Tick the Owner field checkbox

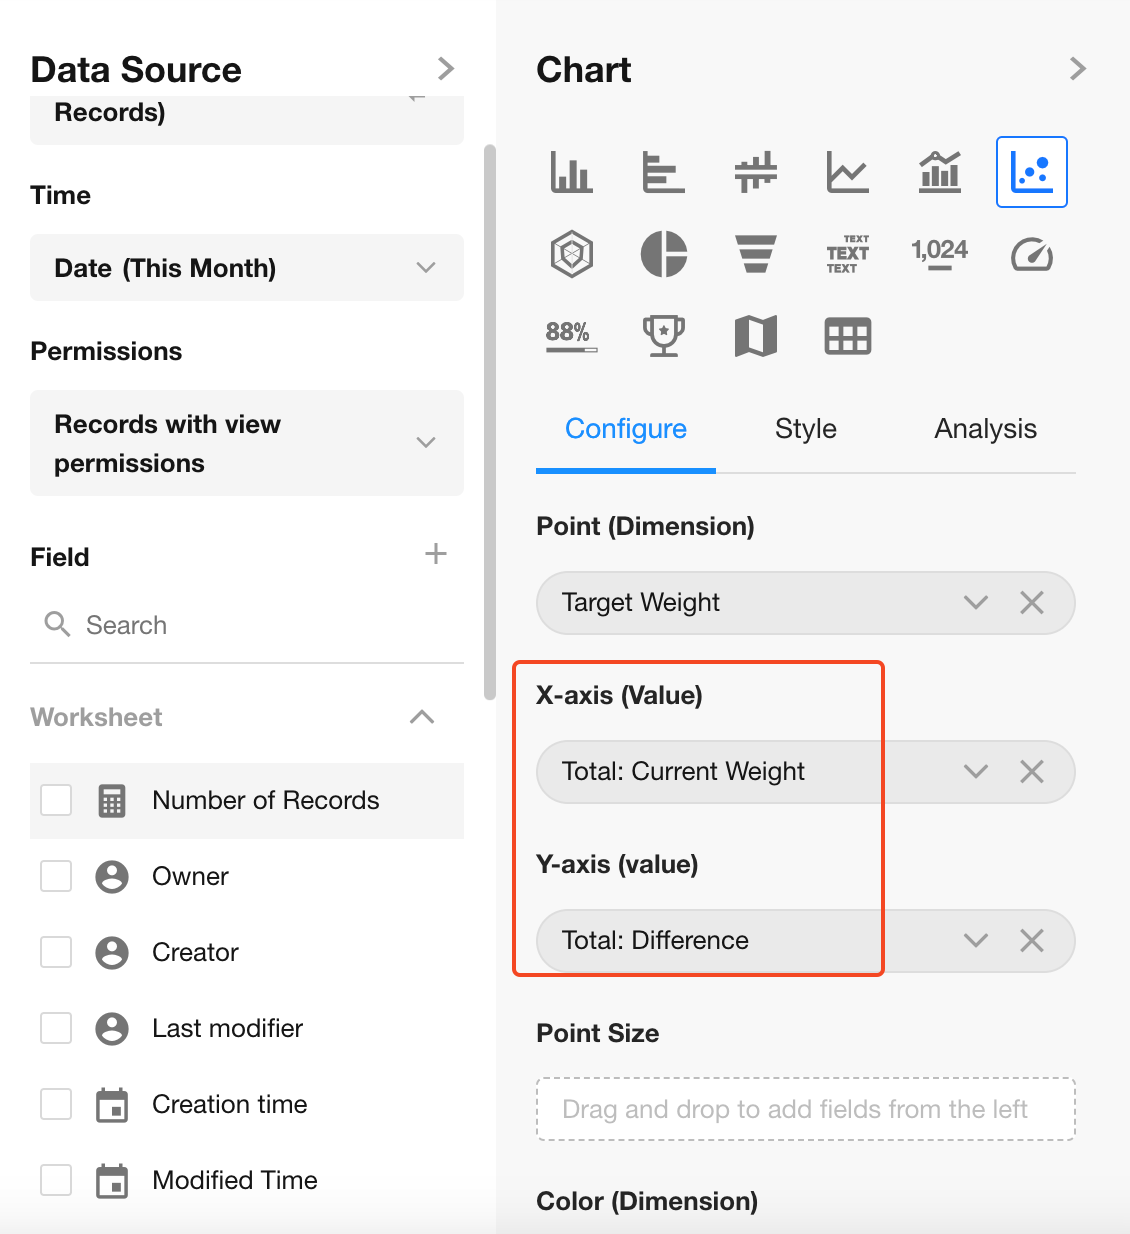[56, 876]
